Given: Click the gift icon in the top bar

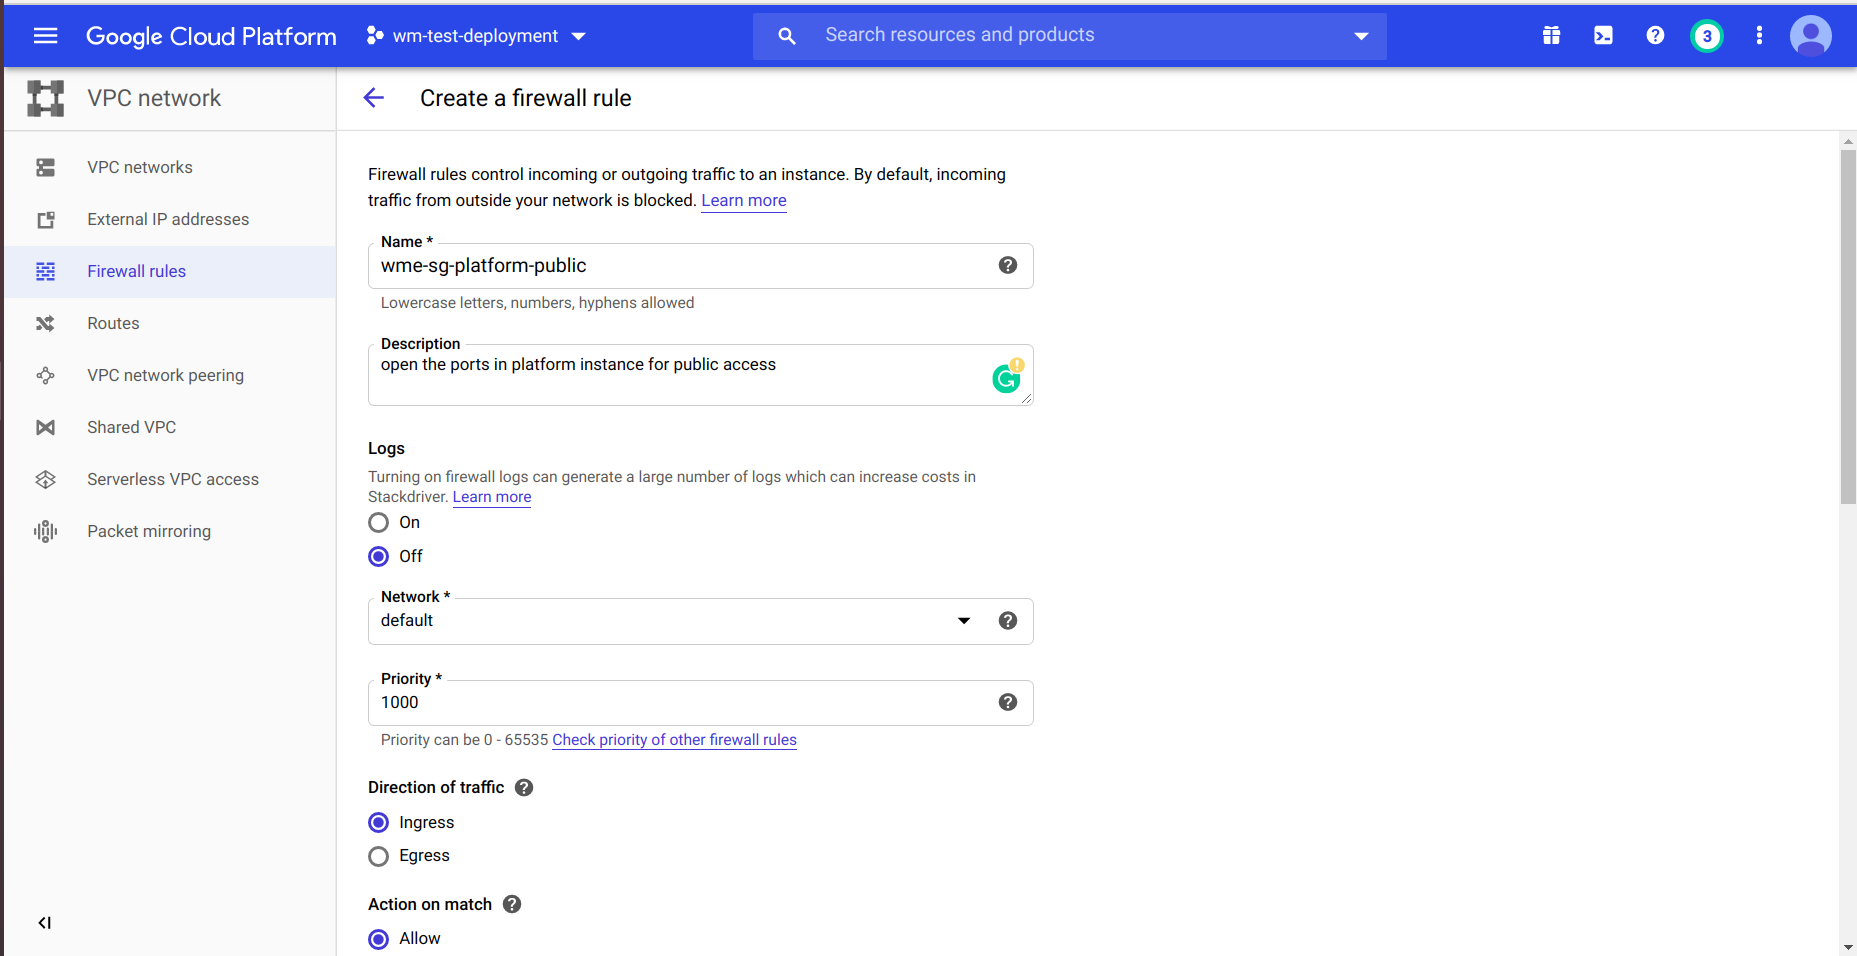Looking at the screenshot, I should point(1551,36).
